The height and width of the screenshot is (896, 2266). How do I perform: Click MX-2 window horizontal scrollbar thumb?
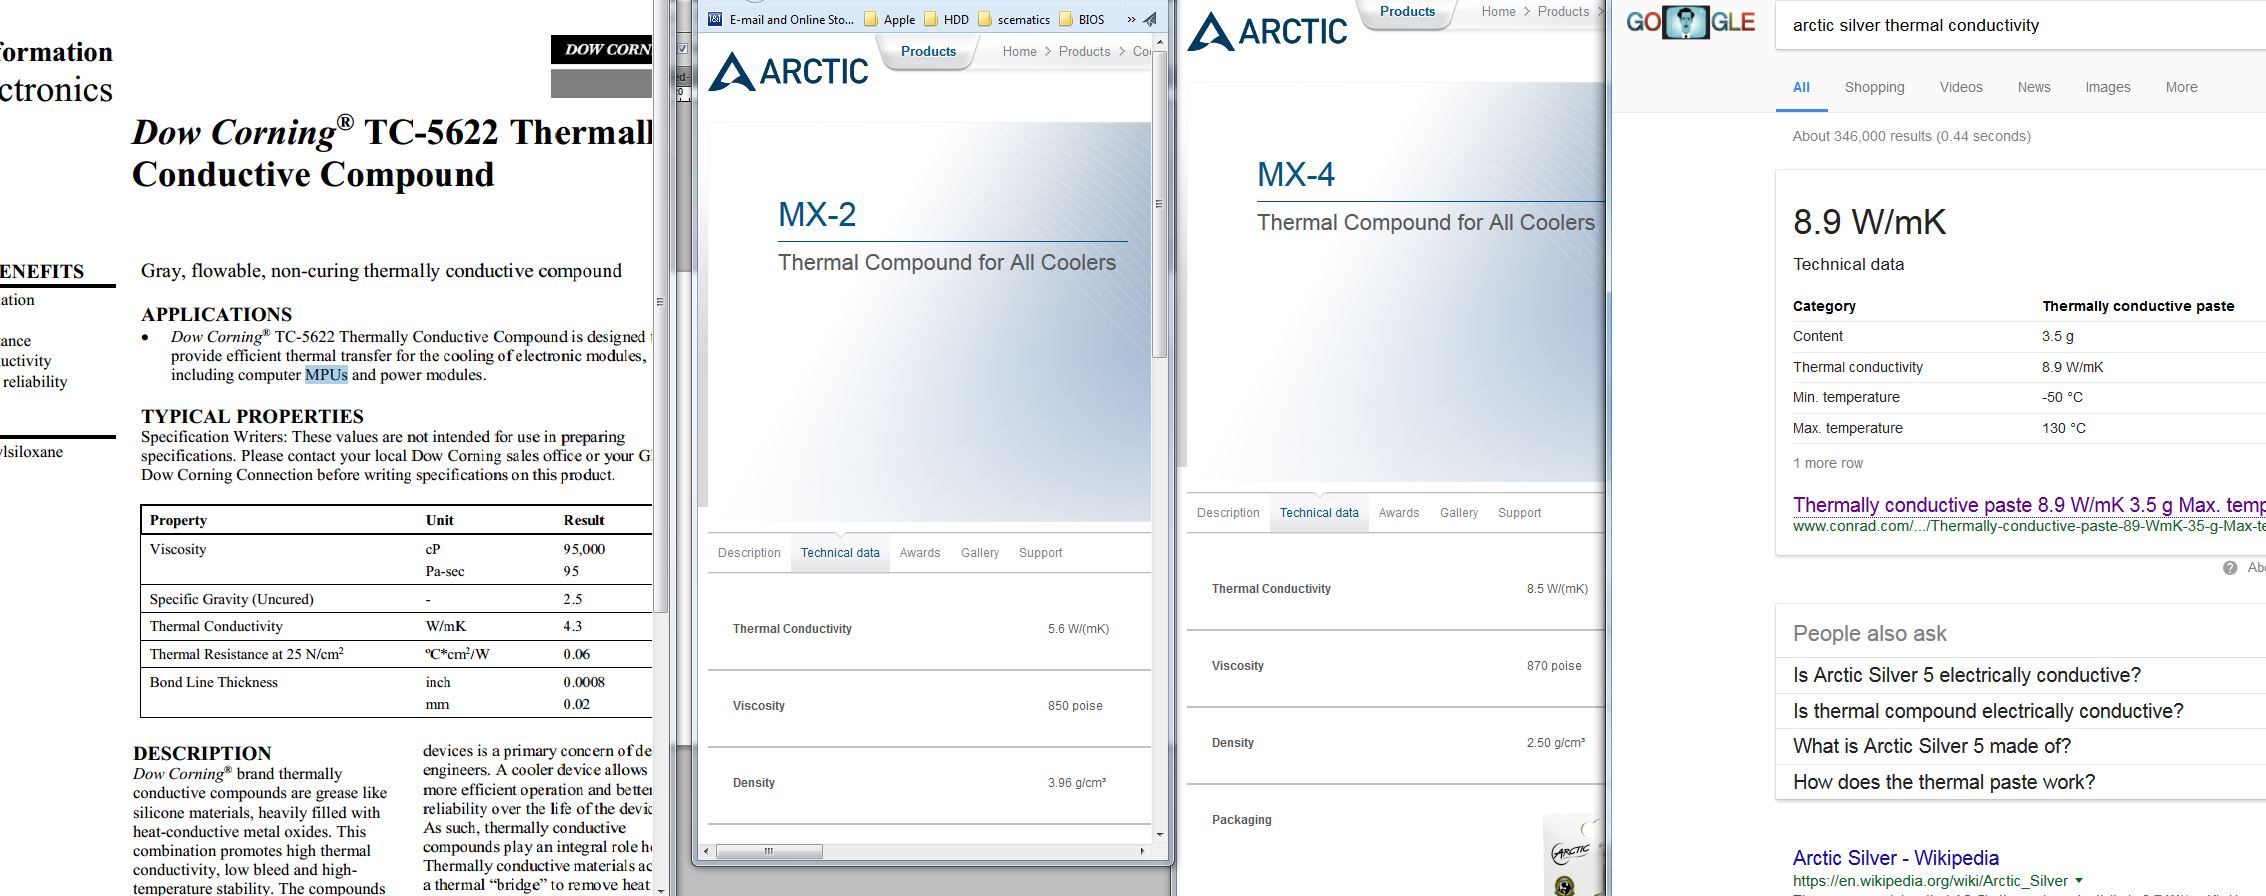pos(769,851)
